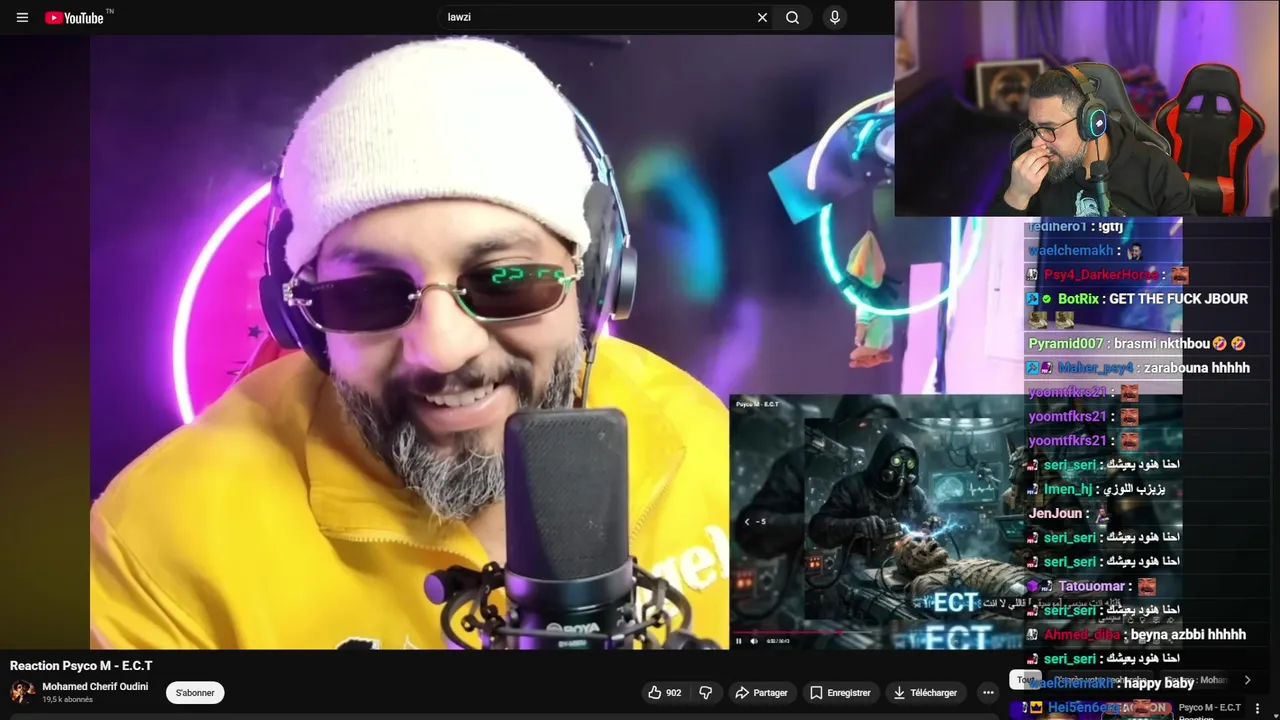The height and width of the screenshot is (720, 1280).
Task: Show more filter chips with the right chevron
Action: click(1247, 680)
